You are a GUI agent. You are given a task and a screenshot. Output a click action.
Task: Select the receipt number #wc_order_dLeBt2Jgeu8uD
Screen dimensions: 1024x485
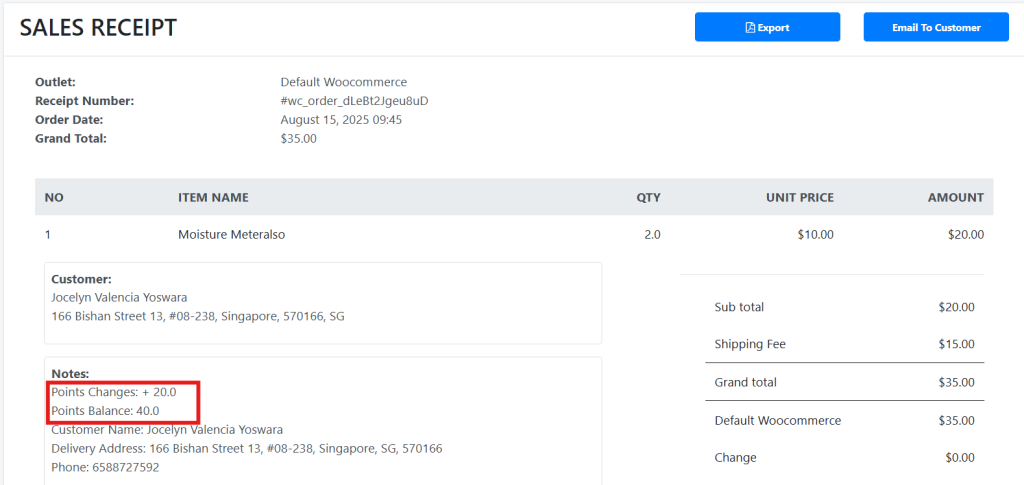(x=354, y=101)
